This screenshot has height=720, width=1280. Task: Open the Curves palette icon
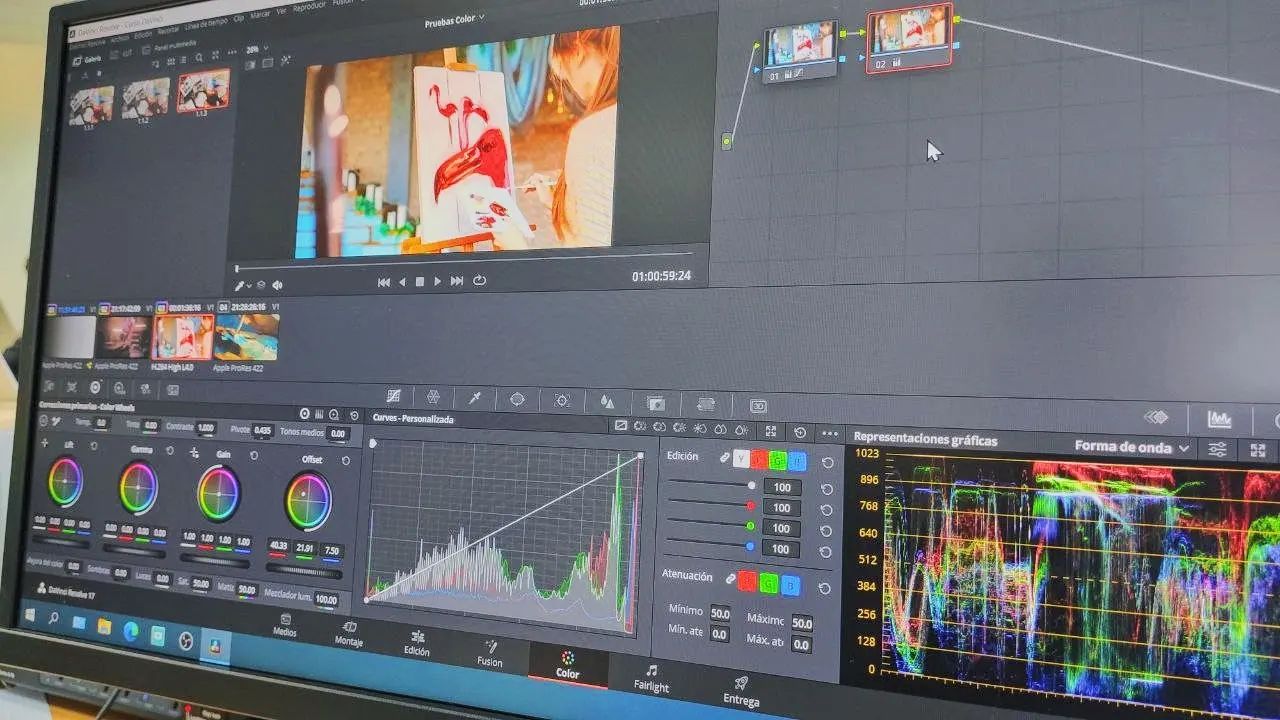pyautogui.click(x=394, y=395)
